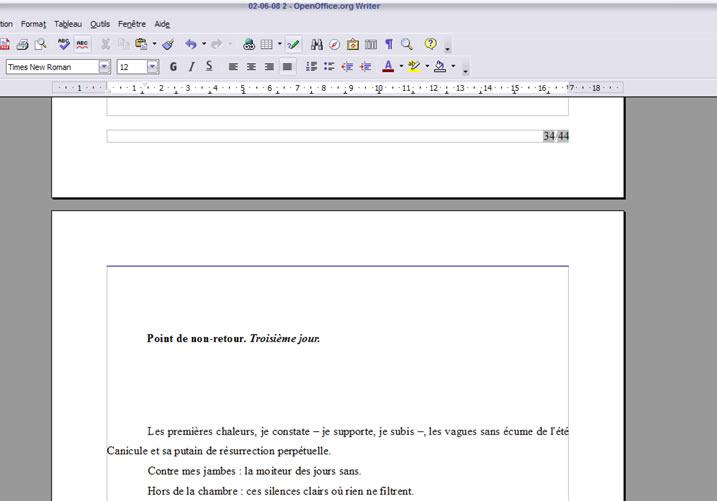
Task: Toggle italic formatting
Action: pyautogui.click(x=192, y=67)
